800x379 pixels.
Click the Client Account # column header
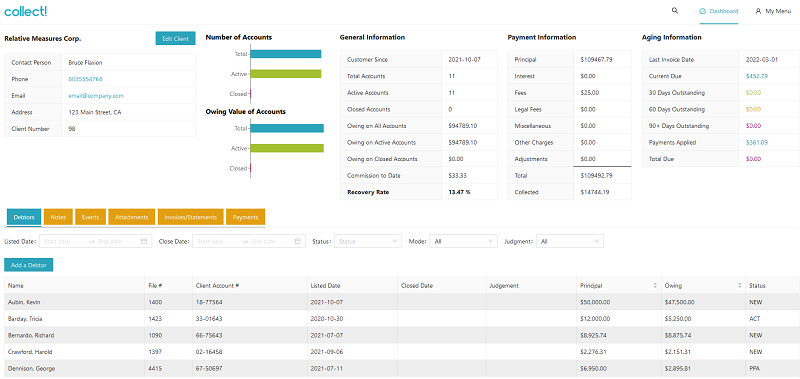[249, 286]
